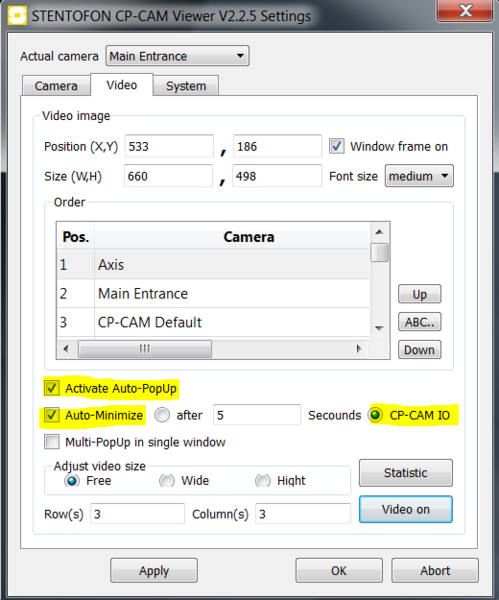Select the Free video size option
Image resolution: width=499 pixels, height=600 pixels.
(72, 480)
